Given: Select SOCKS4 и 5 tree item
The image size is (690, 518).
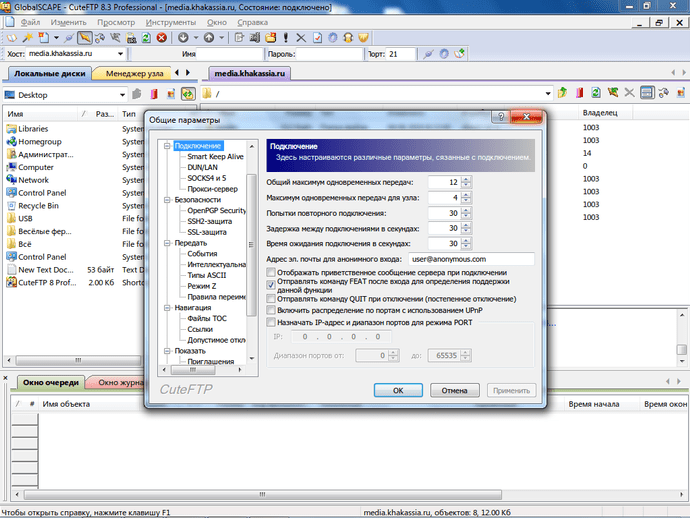Looking at the screenshot, I should [207, 178].
